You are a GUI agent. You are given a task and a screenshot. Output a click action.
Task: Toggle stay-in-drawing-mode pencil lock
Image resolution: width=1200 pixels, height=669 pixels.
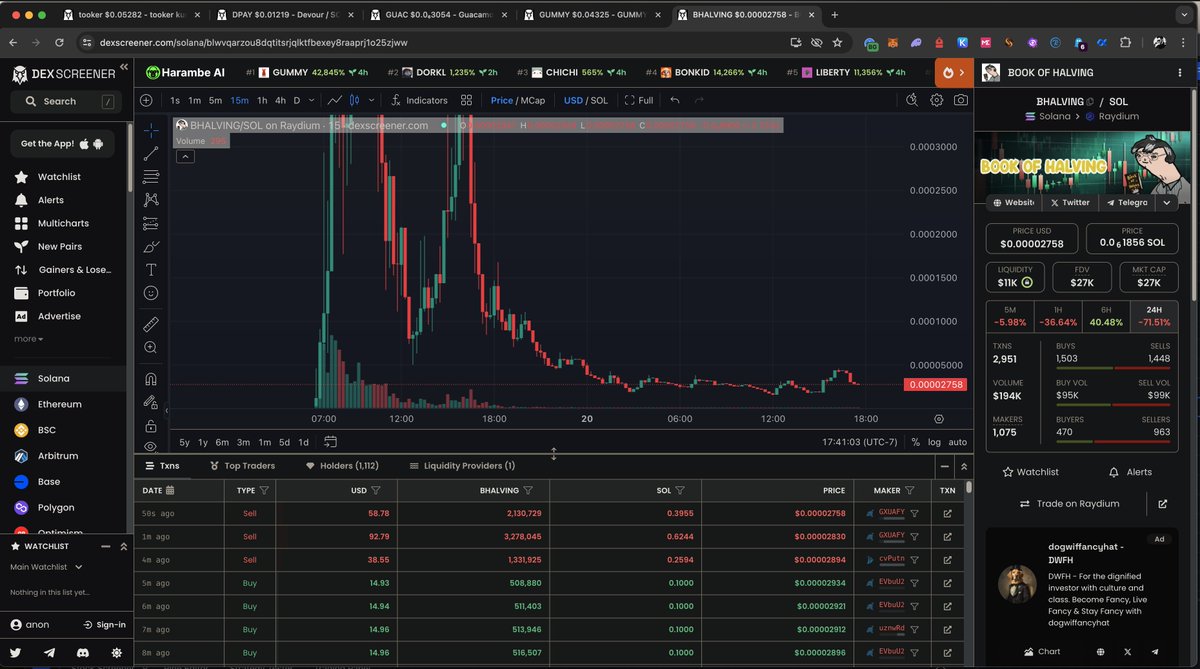pyautogui.click(x=151, y=402)
